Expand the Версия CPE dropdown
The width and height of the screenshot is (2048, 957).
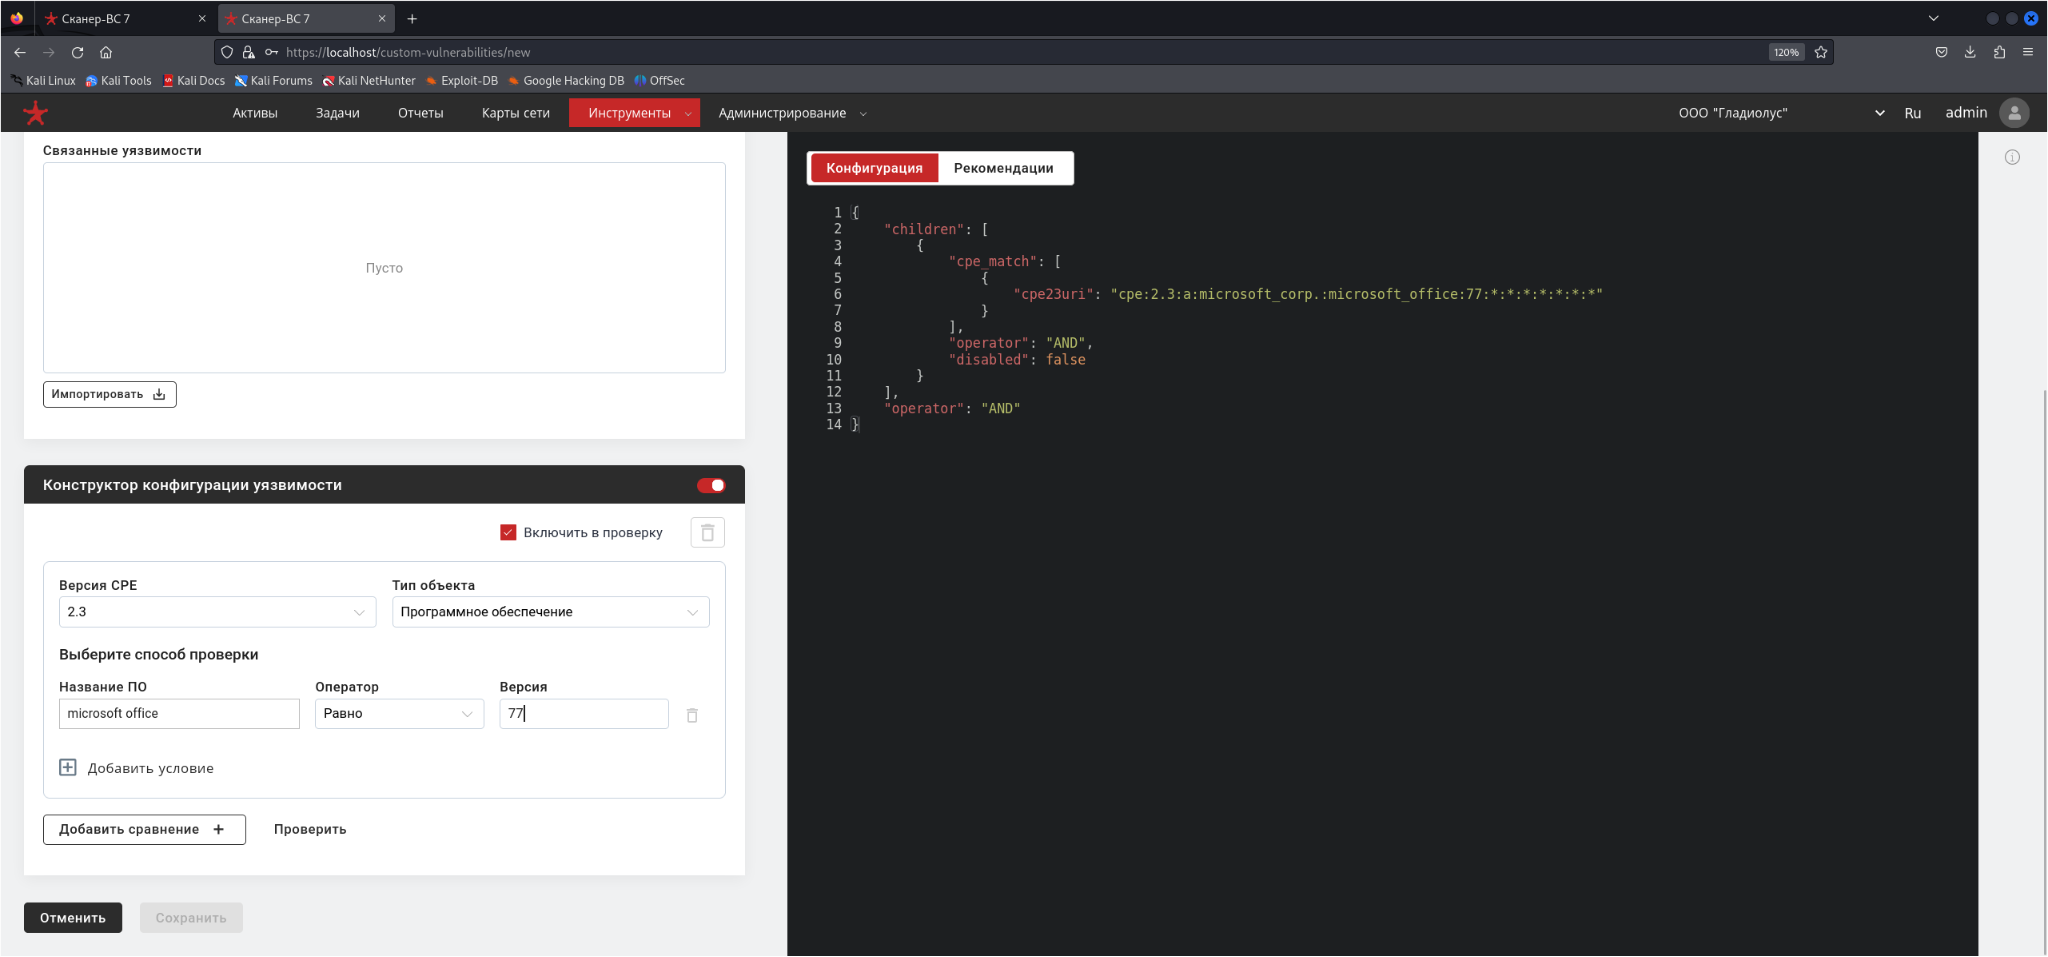pyautogui.click(x=217, y=612)
